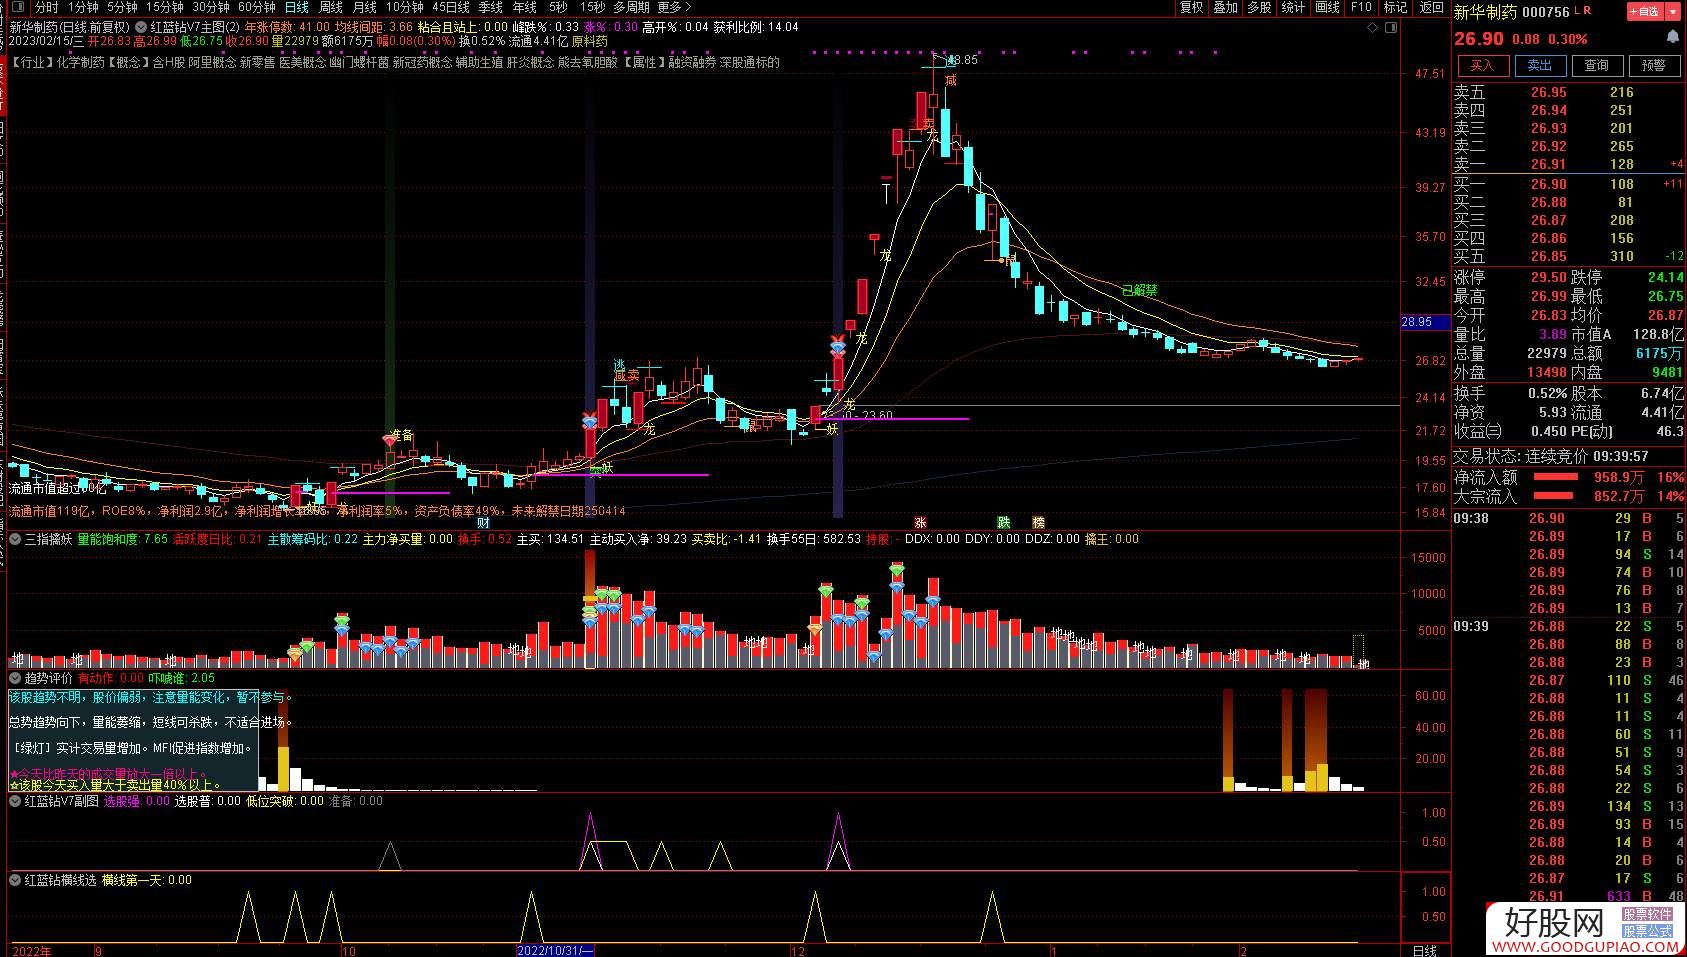This screenshot has width=1687, height=957.
Task: Click the 返回 back button
Action: (1431, 7)
